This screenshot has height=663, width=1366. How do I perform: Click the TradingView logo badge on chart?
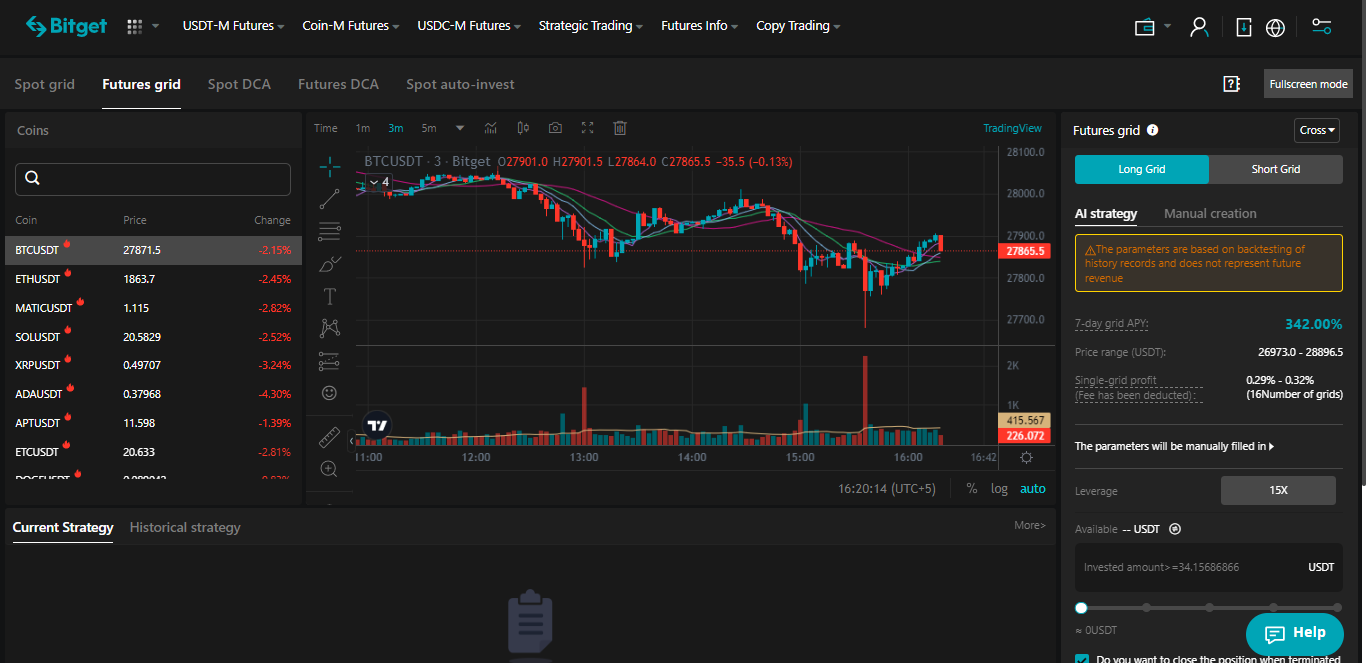pos(377,425)
